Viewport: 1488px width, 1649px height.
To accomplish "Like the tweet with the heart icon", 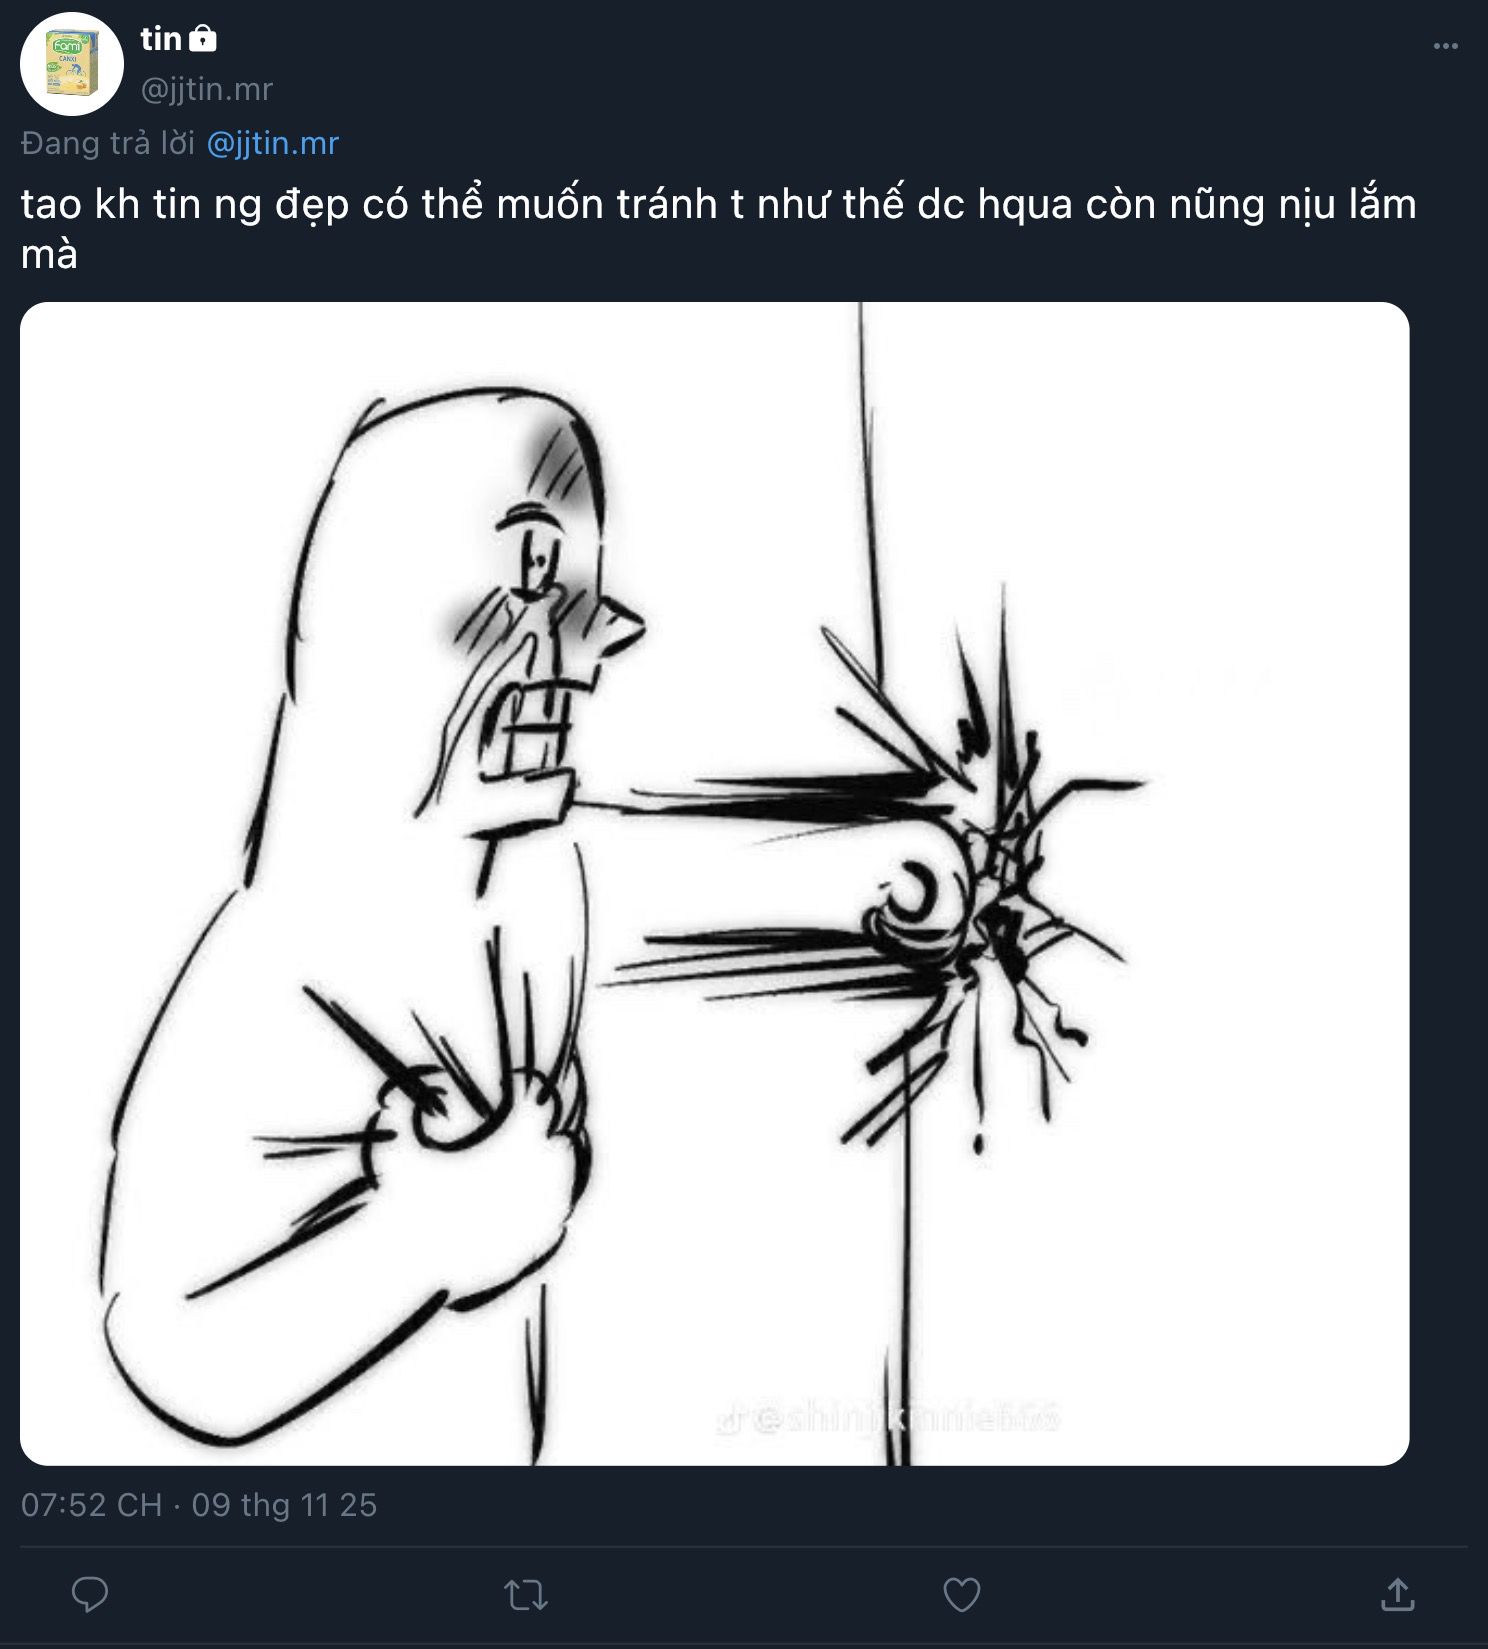I will click(962, 1594).
